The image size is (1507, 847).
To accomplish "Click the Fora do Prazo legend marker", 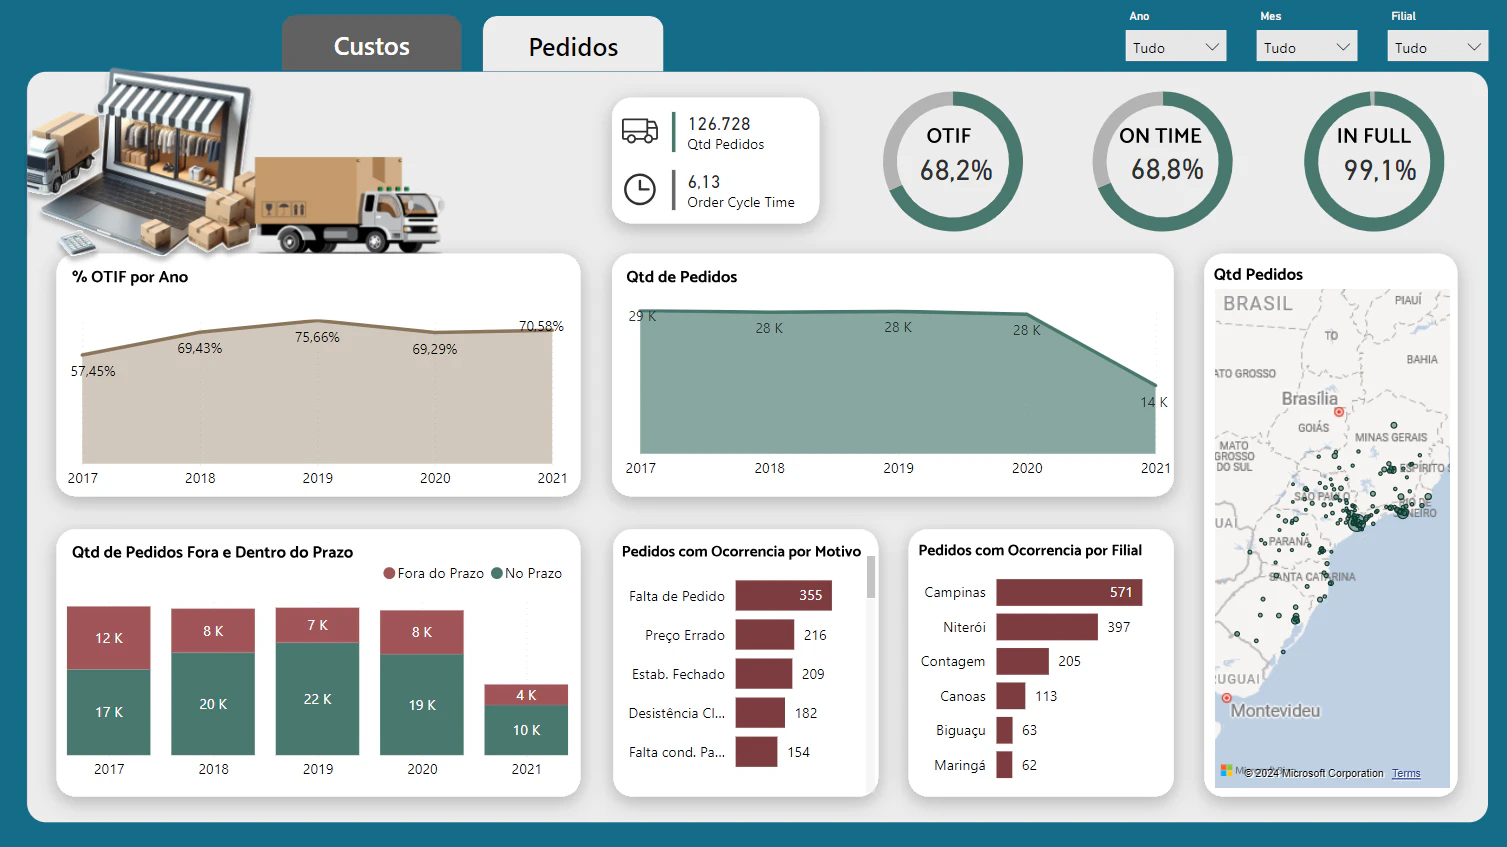I will (x=389, y=573).
